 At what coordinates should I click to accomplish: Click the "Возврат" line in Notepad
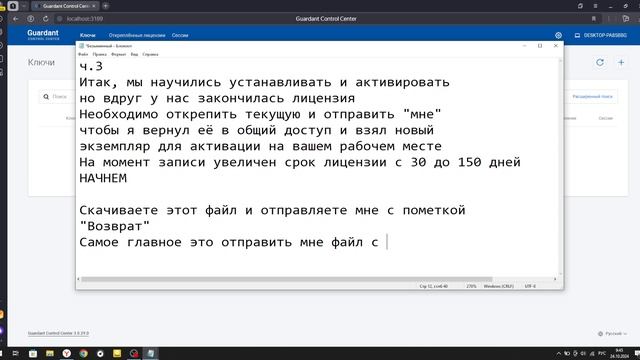pos(115,226)
